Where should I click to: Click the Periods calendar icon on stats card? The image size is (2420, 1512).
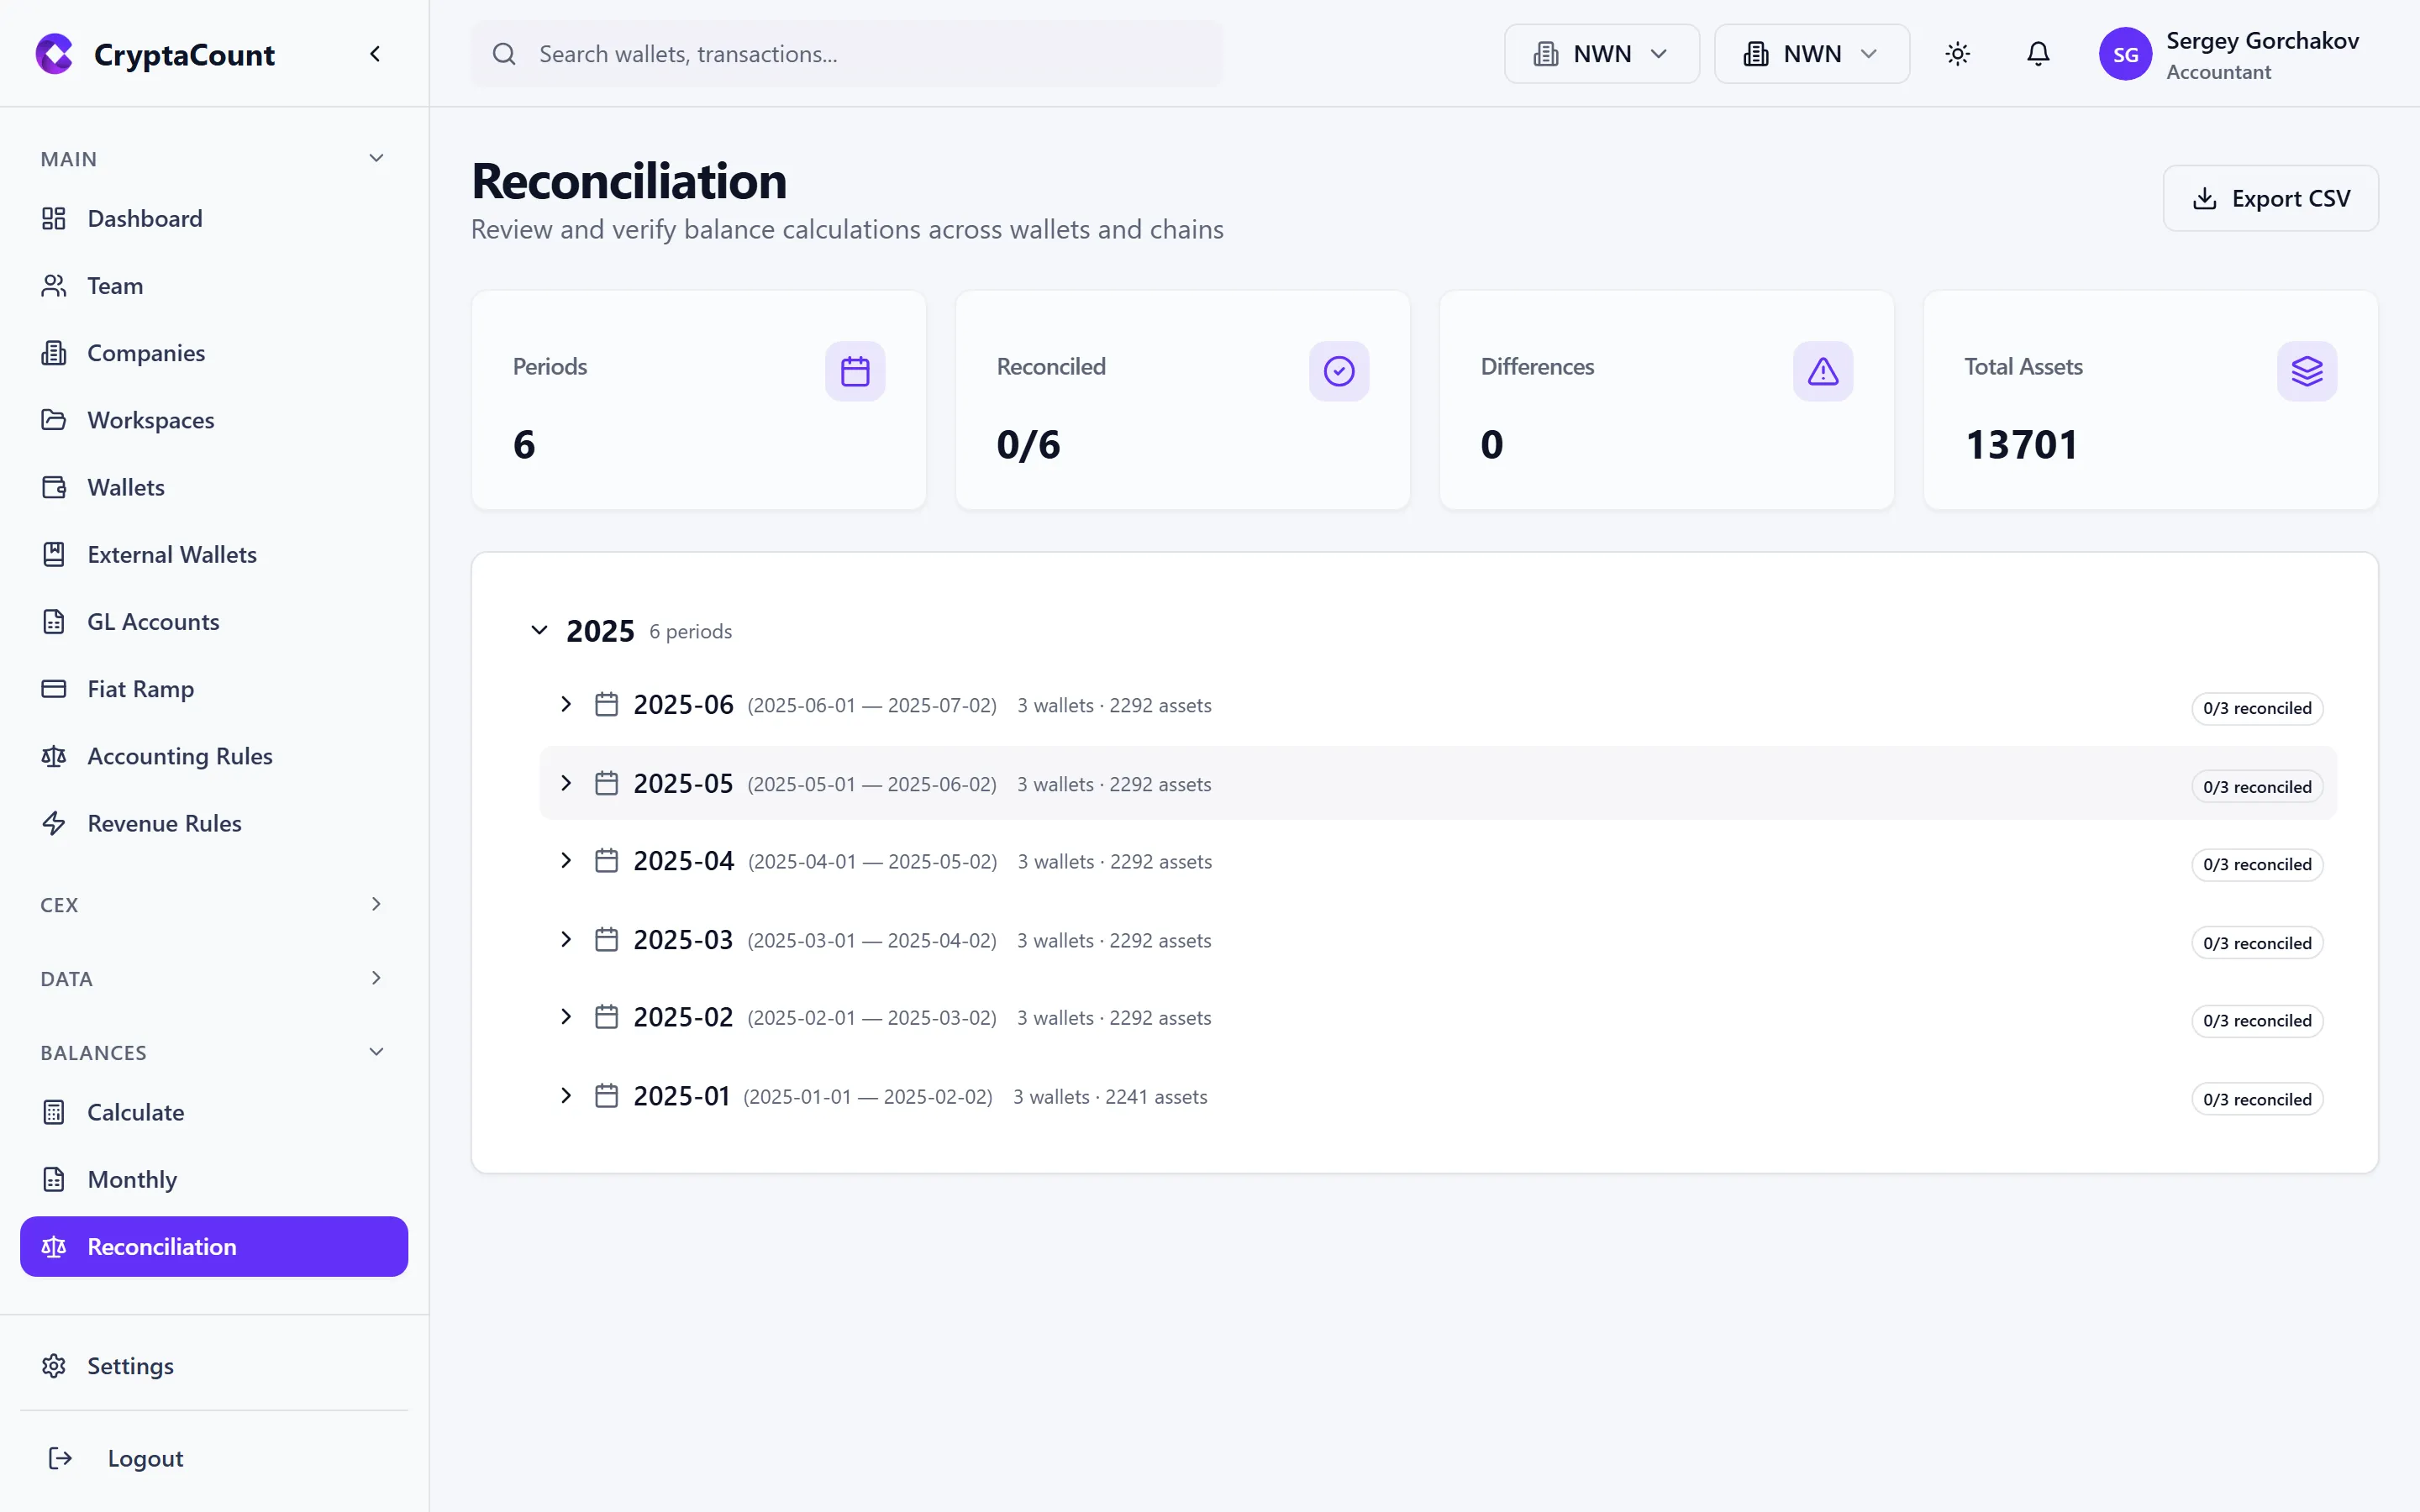(x=855, y=371)
